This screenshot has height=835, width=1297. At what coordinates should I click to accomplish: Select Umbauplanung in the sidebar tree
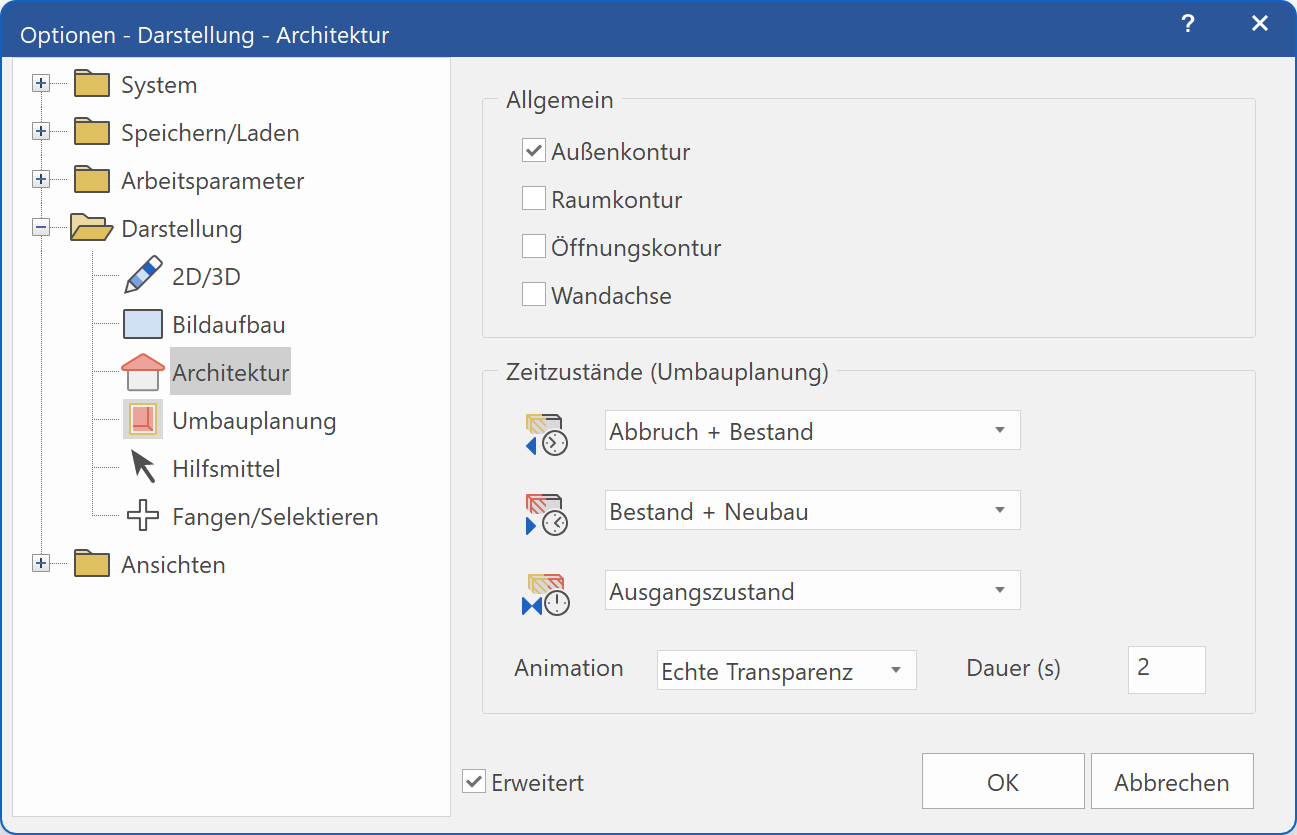[x=253, y=420]
